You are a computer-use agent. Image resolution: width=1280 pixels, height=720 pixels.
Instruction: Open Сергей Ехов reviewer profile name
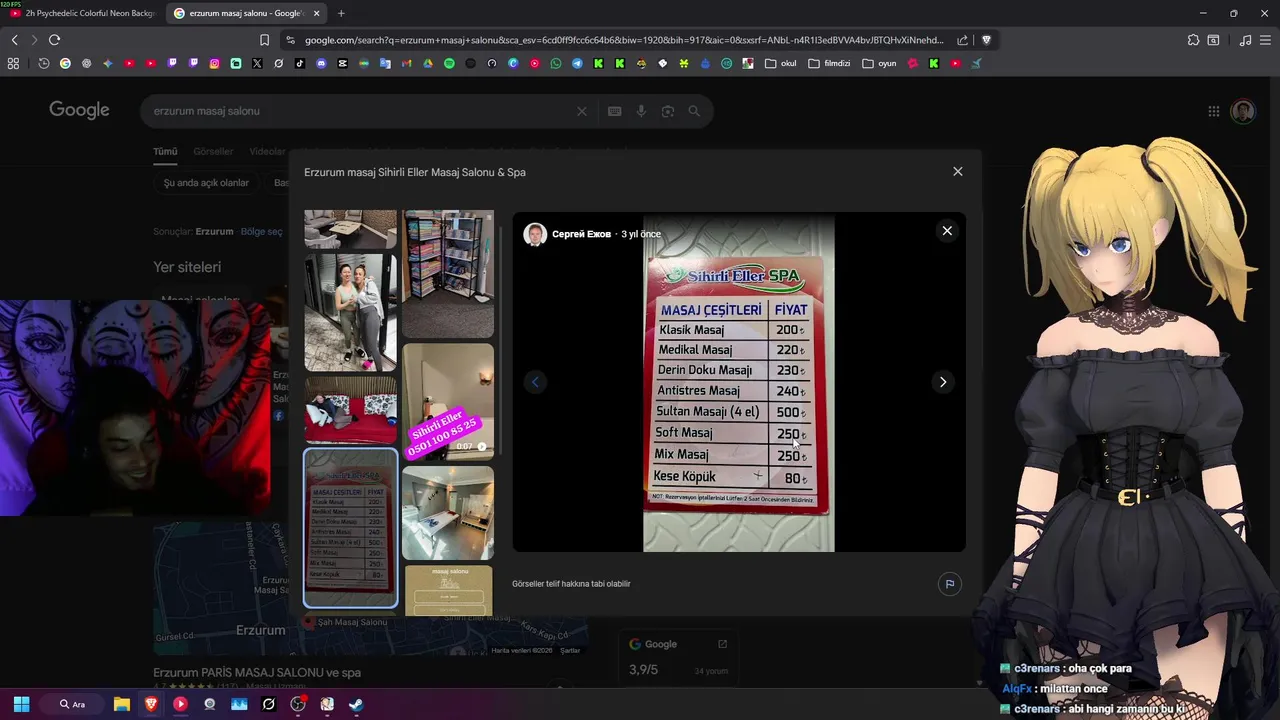click(x=581, y=234)
